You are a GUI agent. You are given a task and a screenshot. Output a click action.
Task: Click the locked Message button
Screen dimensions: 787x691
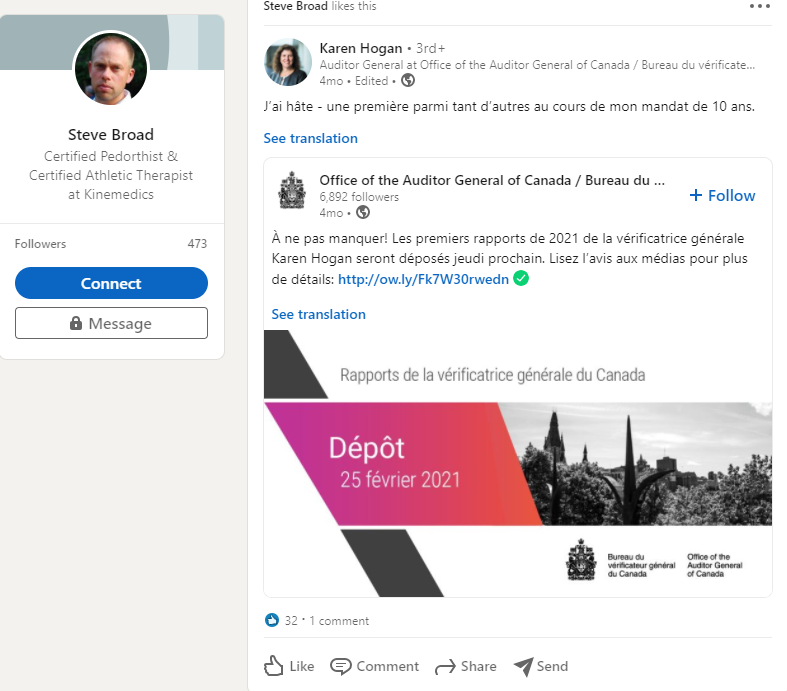(x=111, y=323)
